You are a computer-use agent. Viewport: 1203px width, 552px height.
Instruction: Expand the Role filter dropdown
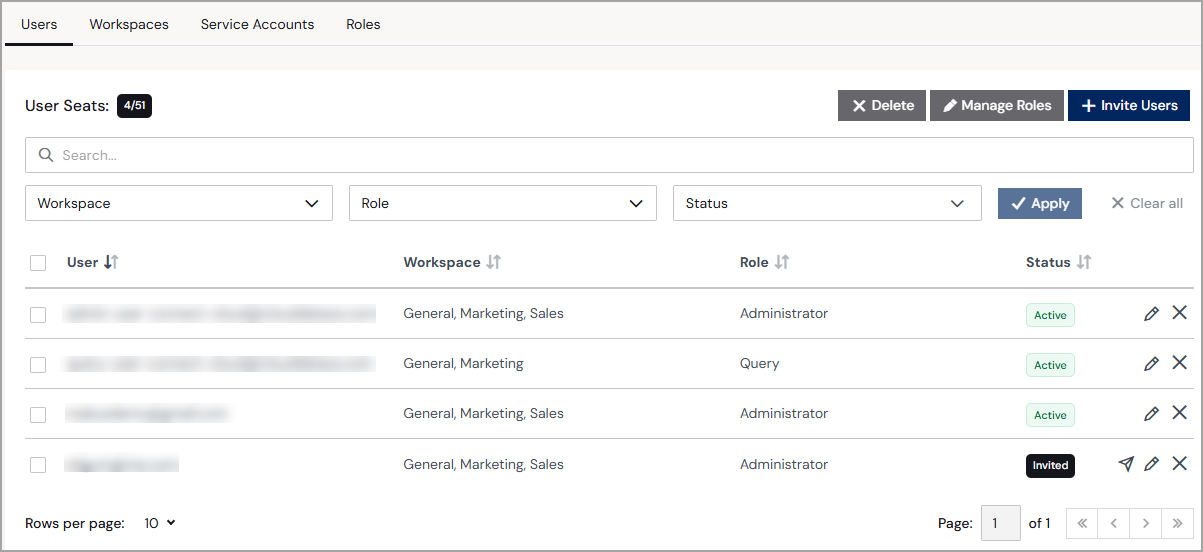[503, 203]
